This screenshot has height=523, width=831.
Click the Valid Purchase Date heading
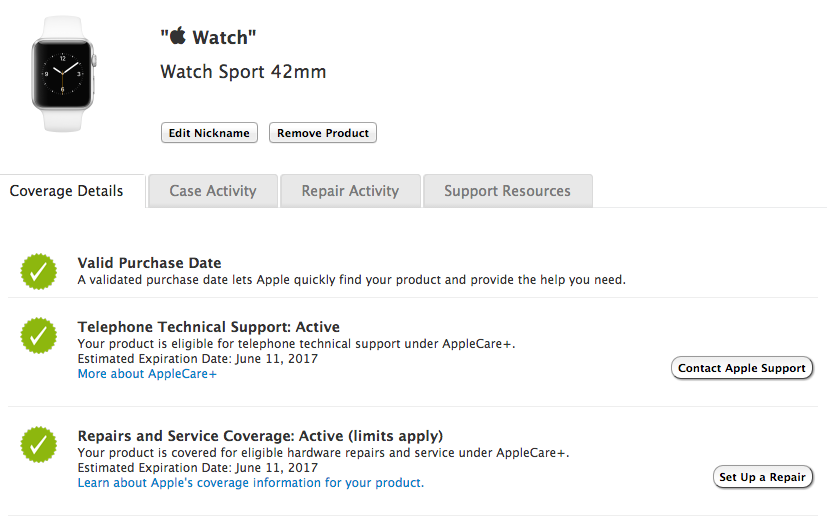(x=149, y=263)
